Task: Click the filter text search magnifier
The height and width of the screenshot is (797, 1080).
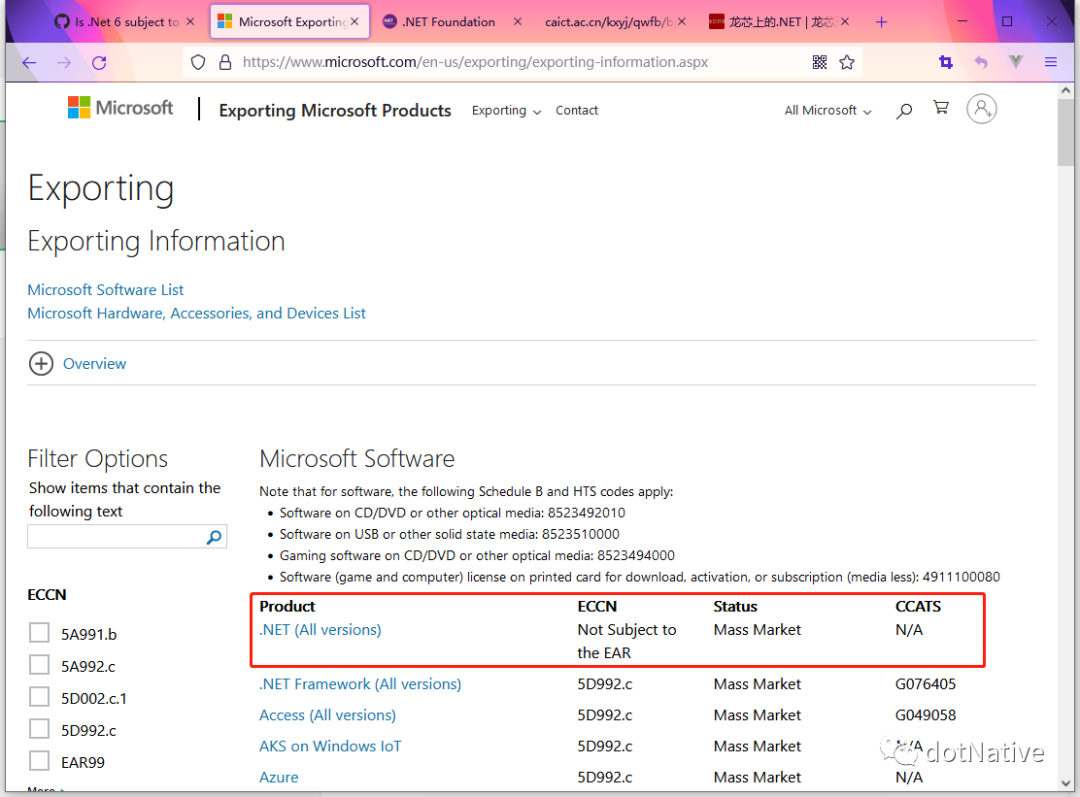Action: [x=214, y=537]
